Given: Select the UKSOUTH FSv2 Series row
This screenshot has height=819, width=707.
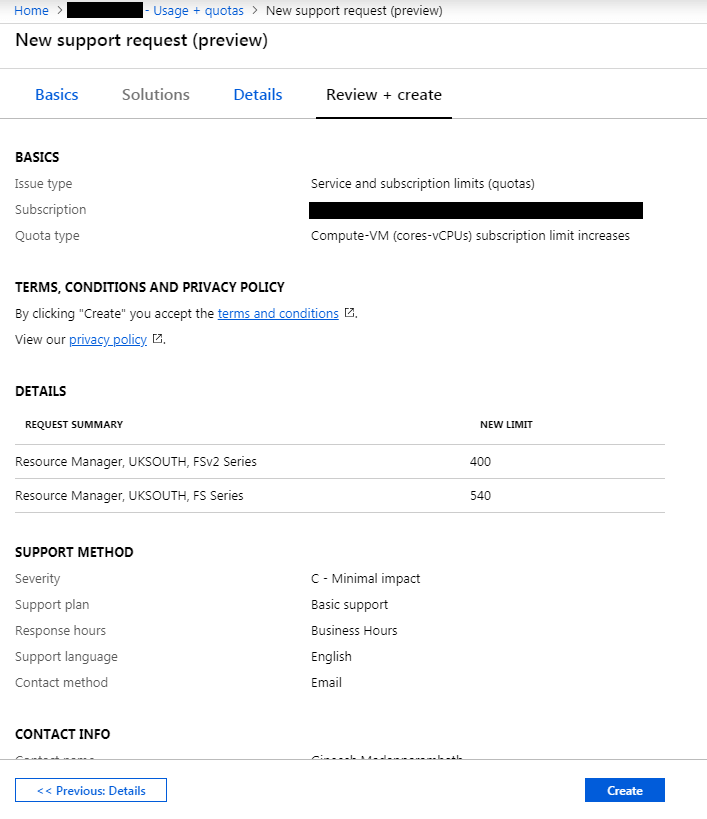Looking at the screenshot, I should pos(136,462).
